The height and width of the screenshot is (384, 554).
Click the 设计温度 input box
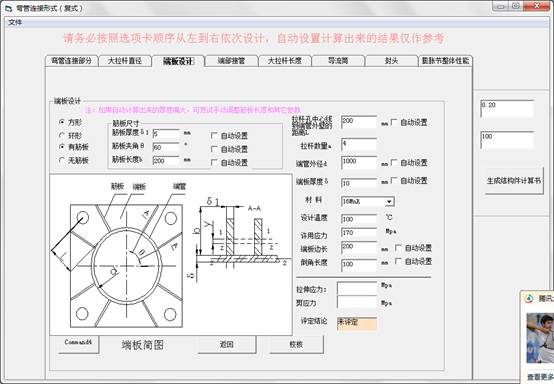pyautogui.click(x=359, y=219)
